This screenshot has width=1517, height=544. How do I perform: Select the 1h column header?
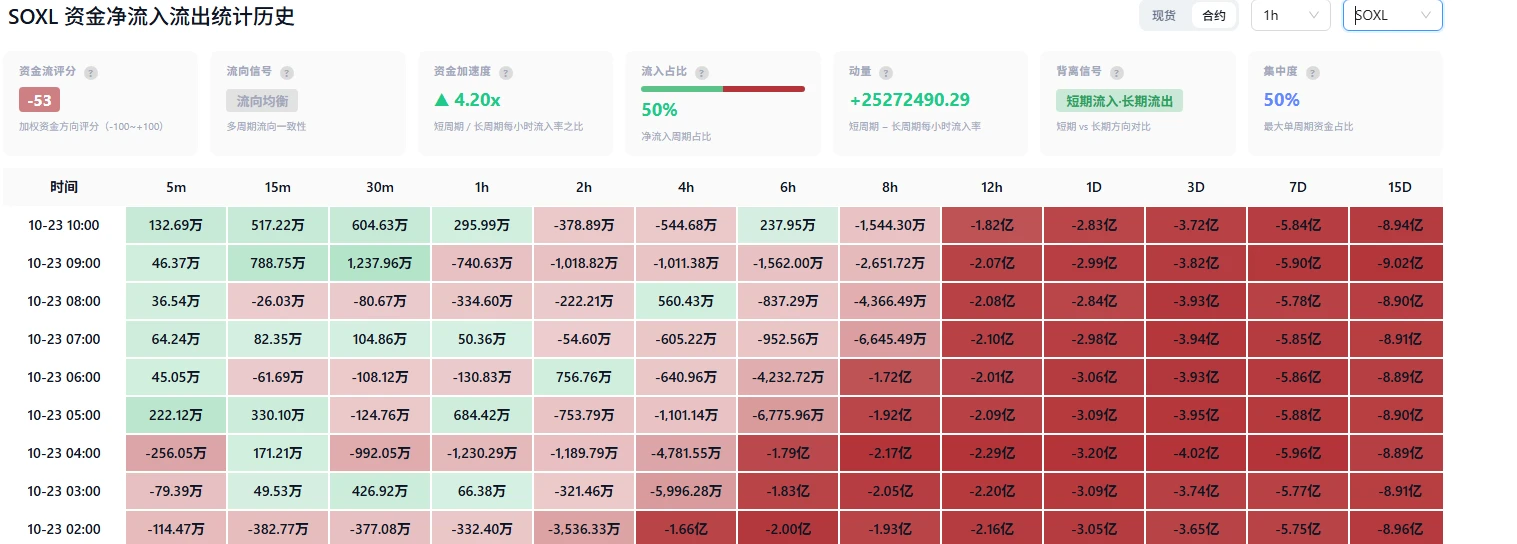tap(482, 187)
